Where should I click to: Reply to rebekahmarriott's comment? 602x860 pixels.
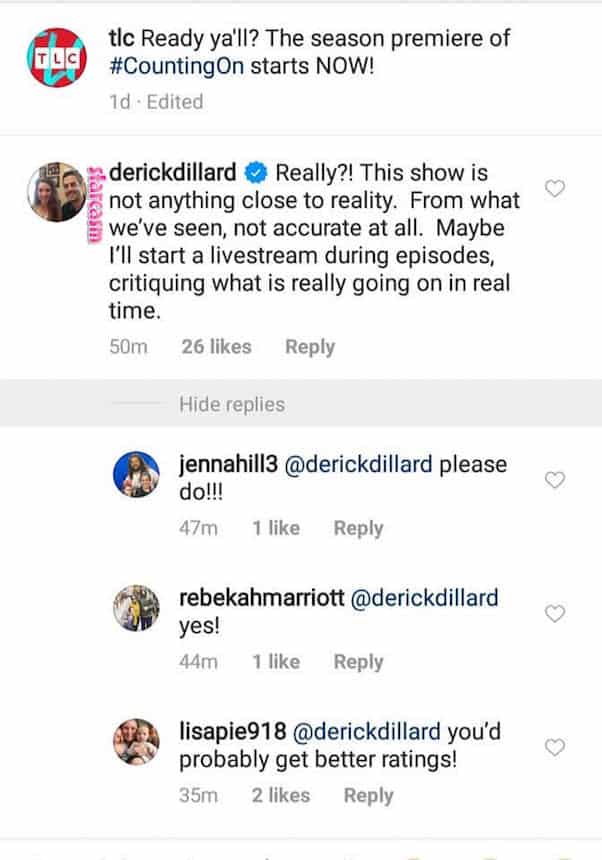coord(358,661)
